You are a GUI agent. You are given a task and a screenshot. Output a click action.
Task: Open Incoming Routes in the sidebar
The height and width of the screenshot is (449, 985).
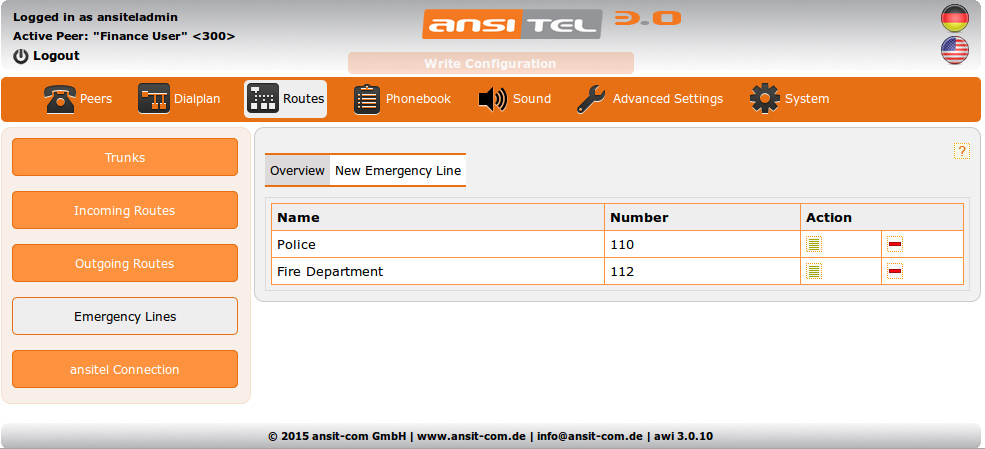click(x=125, y=210)
